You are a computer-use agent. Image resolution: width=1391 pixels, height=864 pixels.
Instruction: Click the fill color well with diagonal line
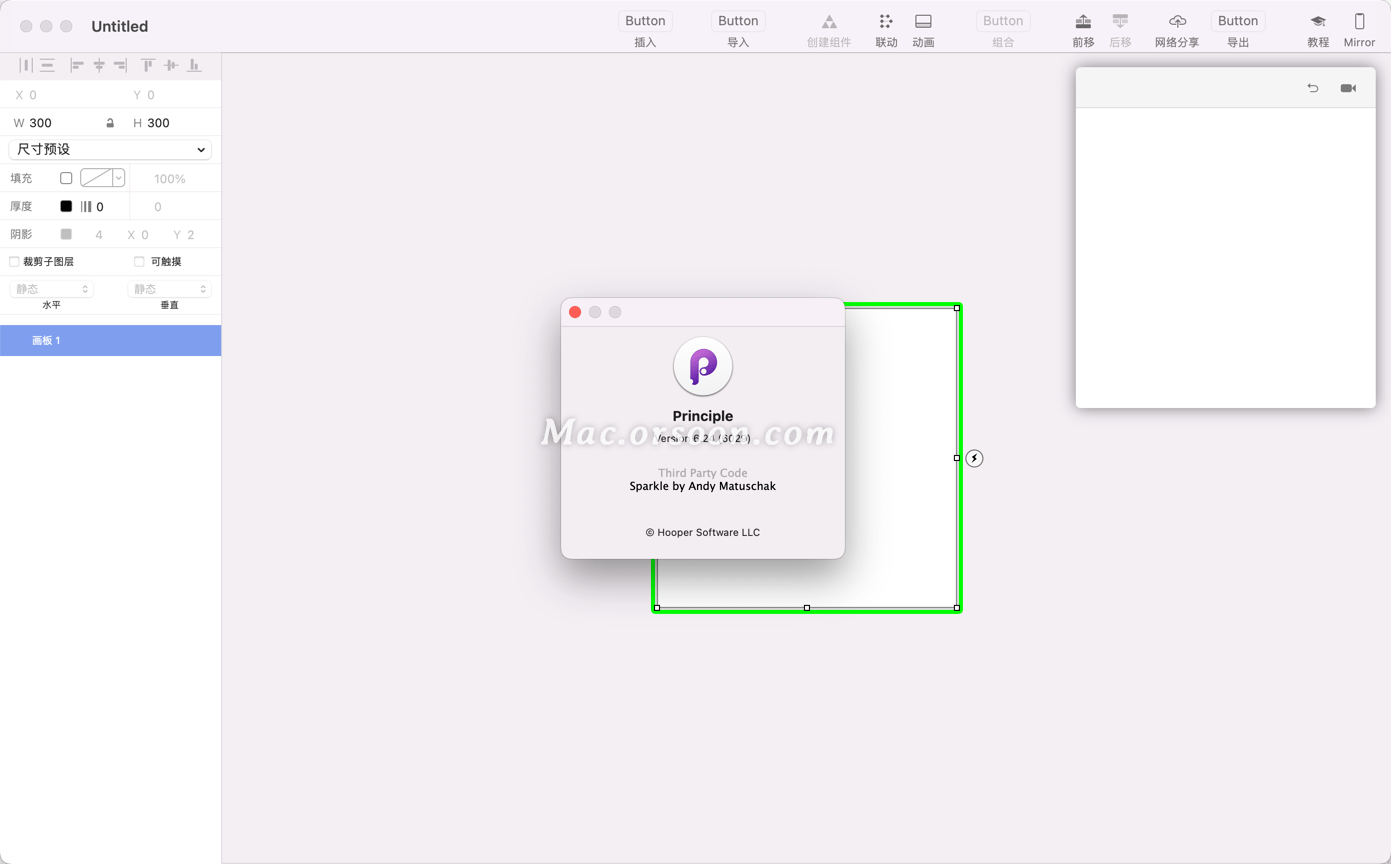coord(96,178)
